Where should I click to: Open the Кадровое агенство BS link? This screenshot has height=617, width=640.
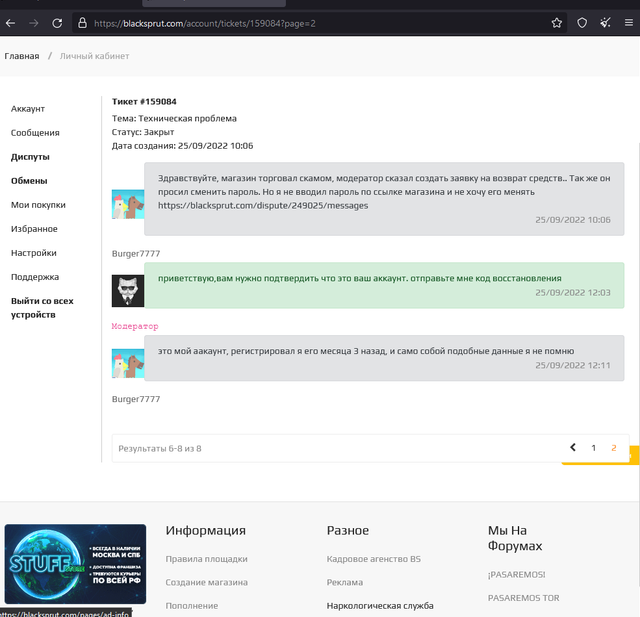(x=373, y=559)
